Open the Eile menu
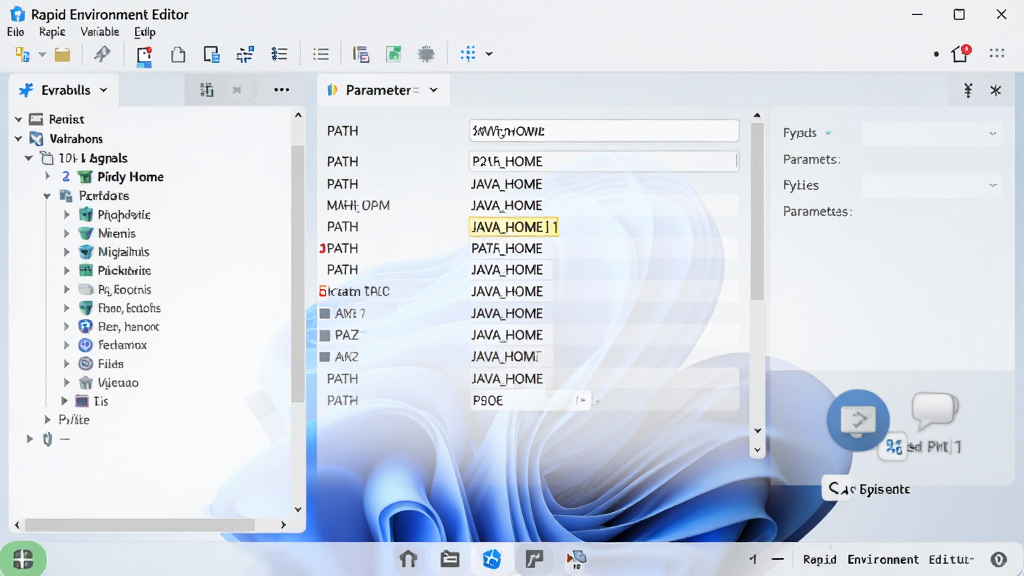This screenshot has height=576, width=1024. (x=16, y=32)
